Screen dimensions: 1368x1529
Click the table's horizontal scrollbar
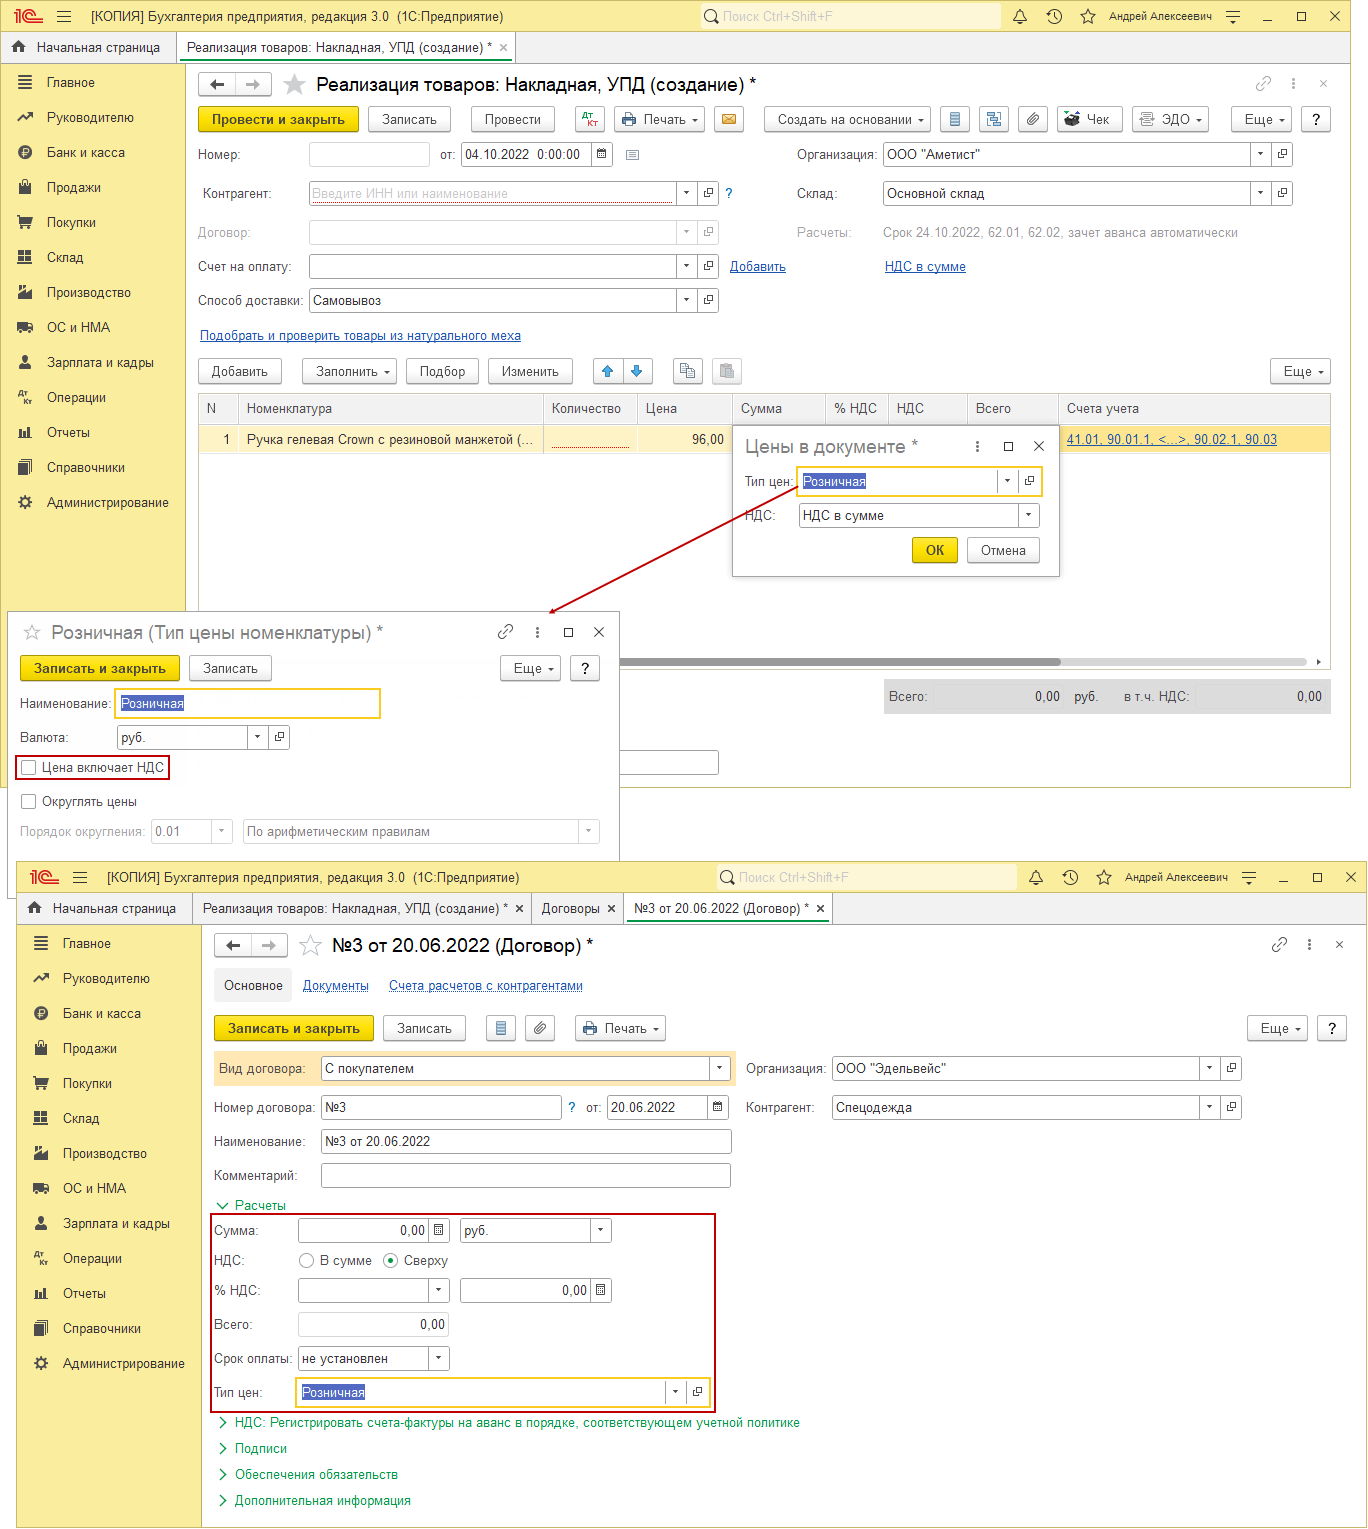[x=840, y=662]
